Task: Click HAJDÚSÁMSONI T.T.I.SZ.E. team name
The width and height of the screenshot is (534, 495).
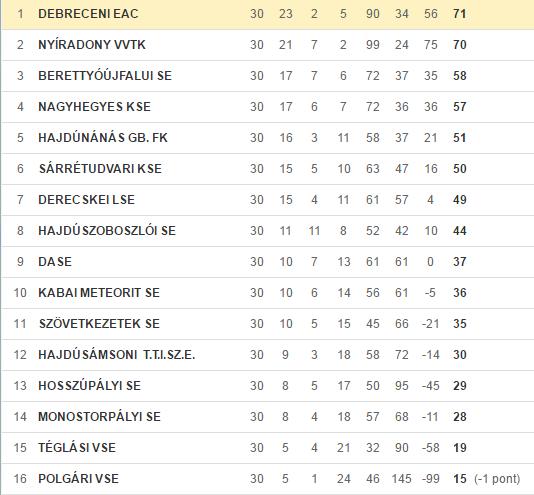Action: pyautogui.click(x=116, y=355)
